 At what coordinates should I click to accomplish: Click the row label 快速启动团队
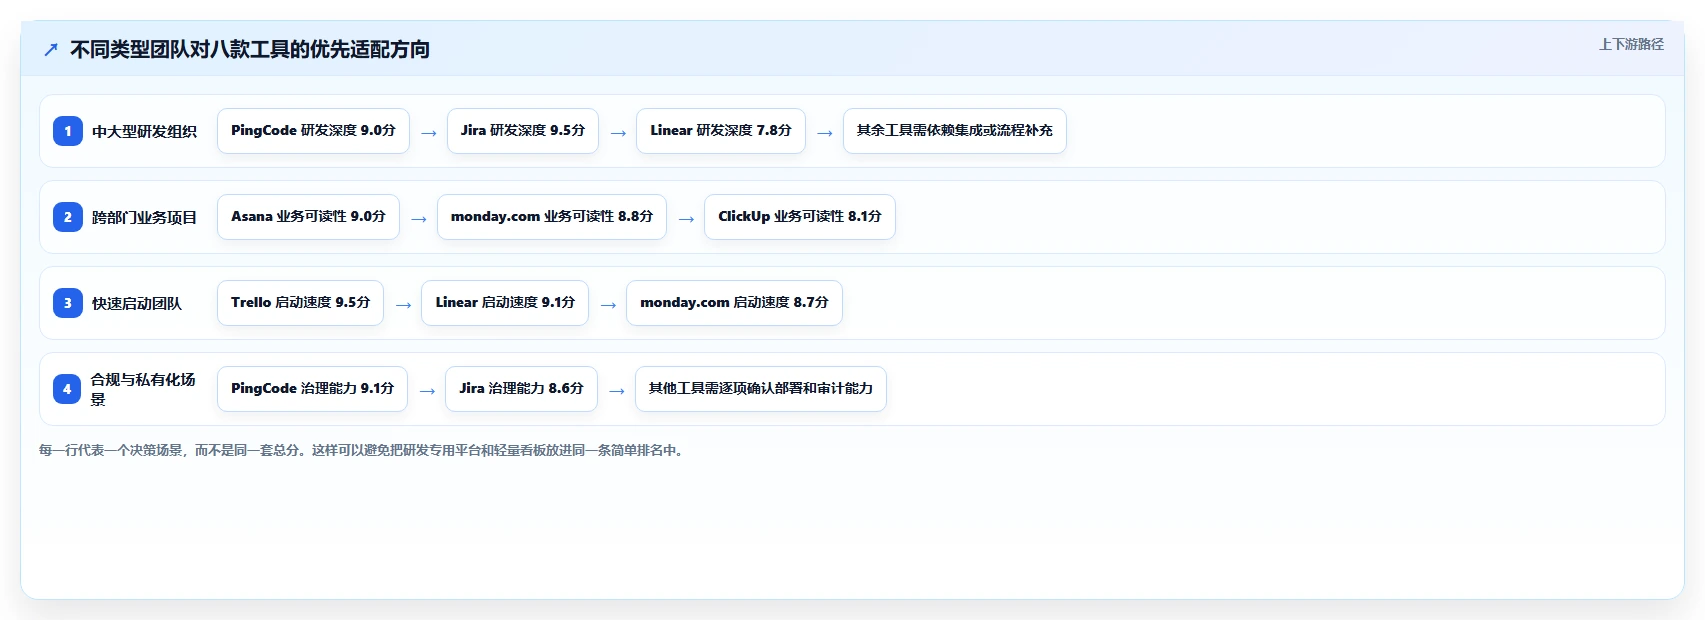pos(137,304)
